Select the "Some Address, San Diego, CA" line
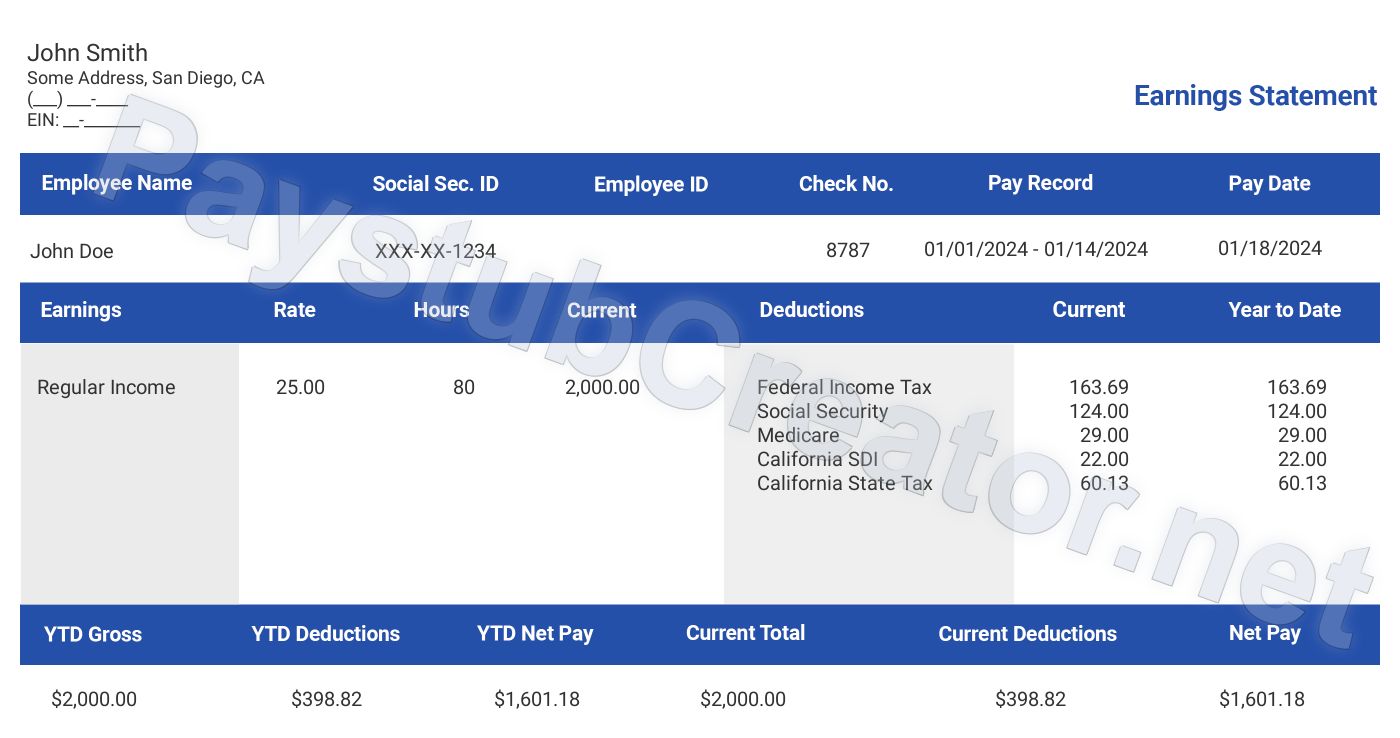Image resolution: width=1400 pixels, height=738 pixels. 146,78
